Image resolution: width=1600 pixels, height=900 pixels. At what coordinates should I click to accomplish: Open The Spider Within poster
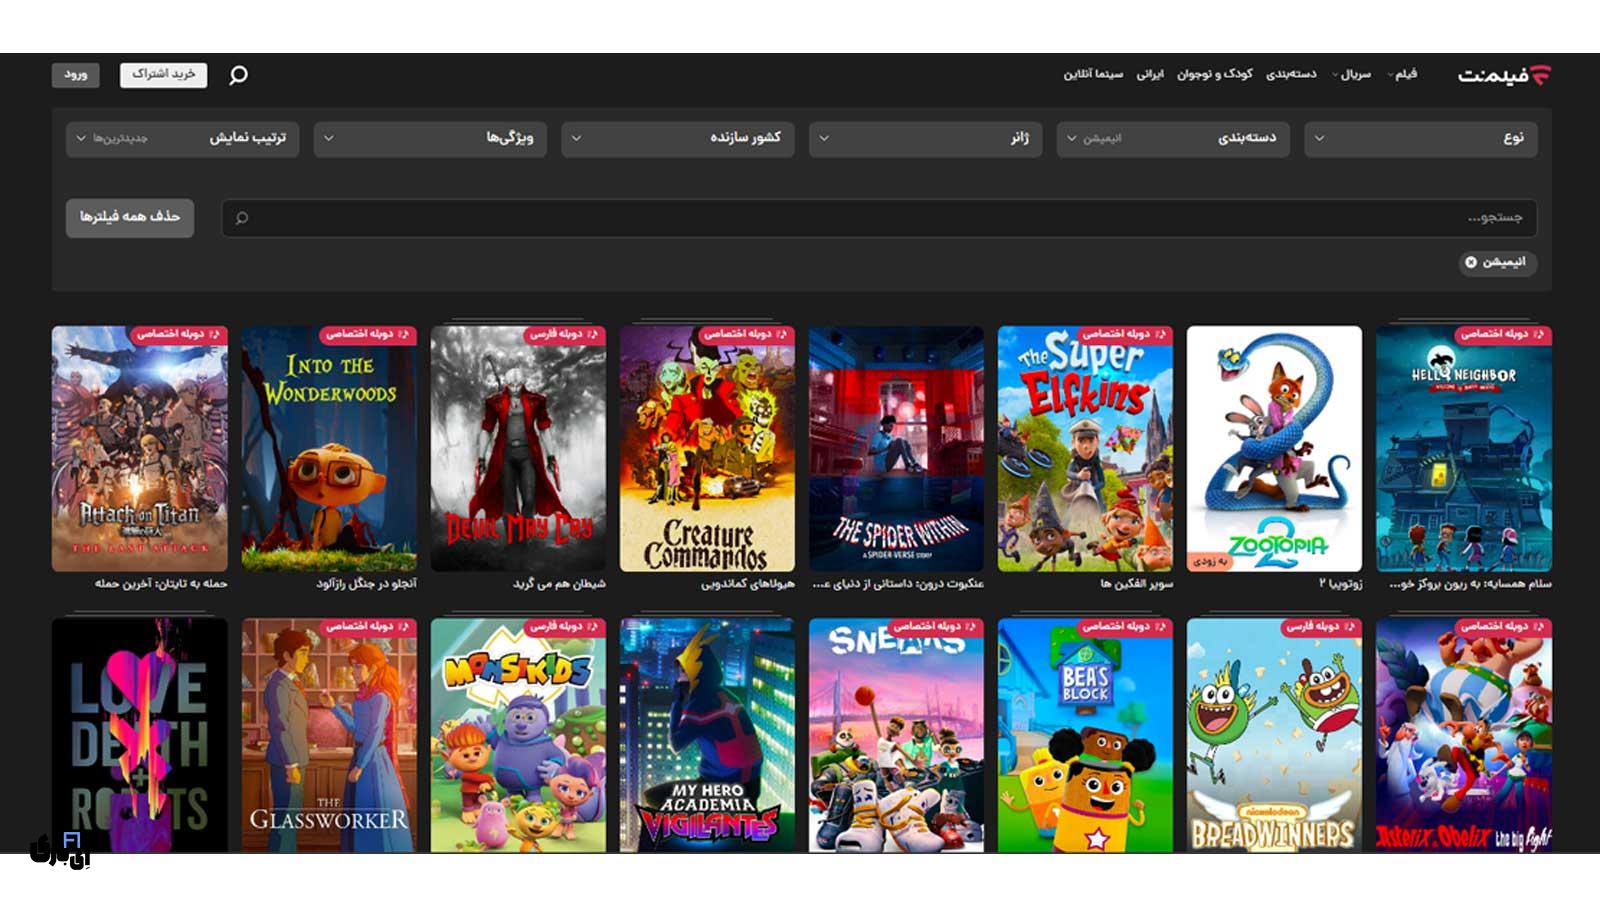896,448
